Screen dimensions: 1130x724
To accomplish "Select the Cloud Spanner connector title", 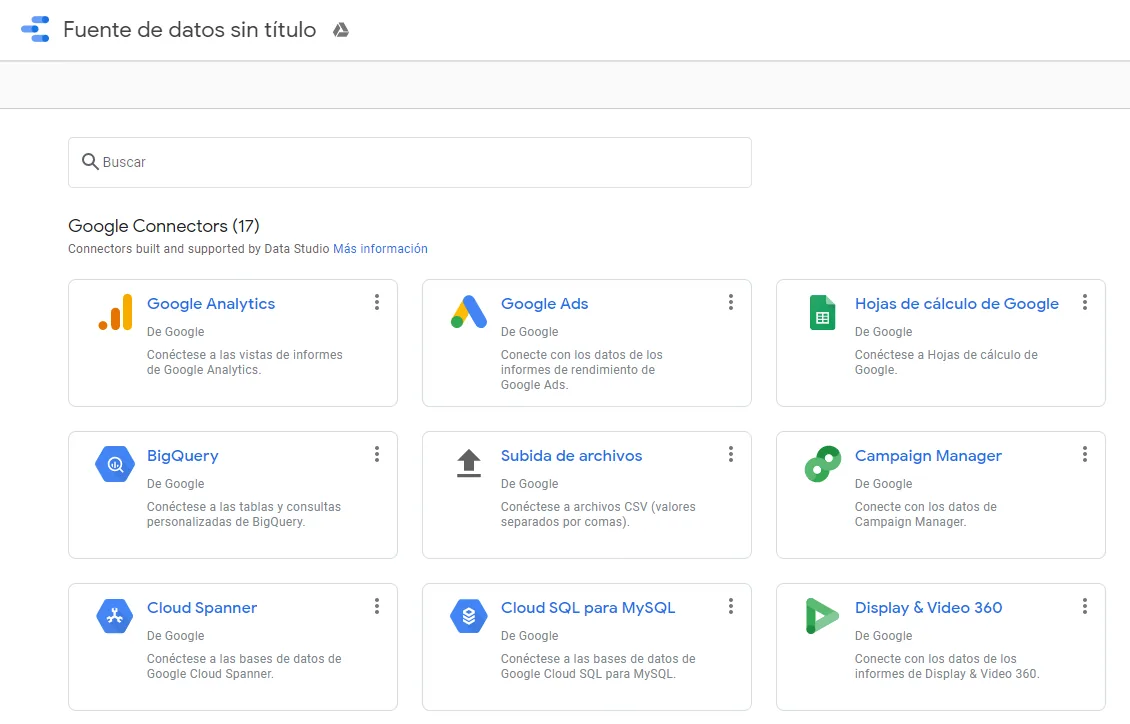I will tap(202, 608).
